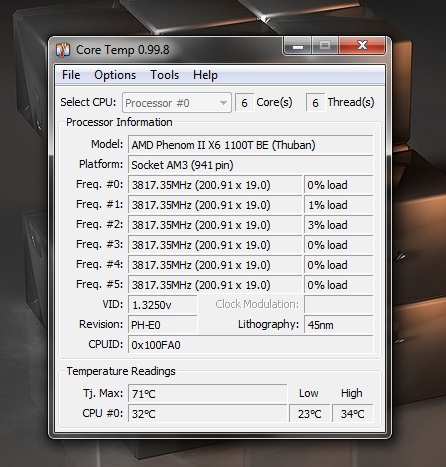Image resolution: width=446 pixels, height=467 pixels.
Task: Close the Core Temp window
Action: [x=362, y=46]
